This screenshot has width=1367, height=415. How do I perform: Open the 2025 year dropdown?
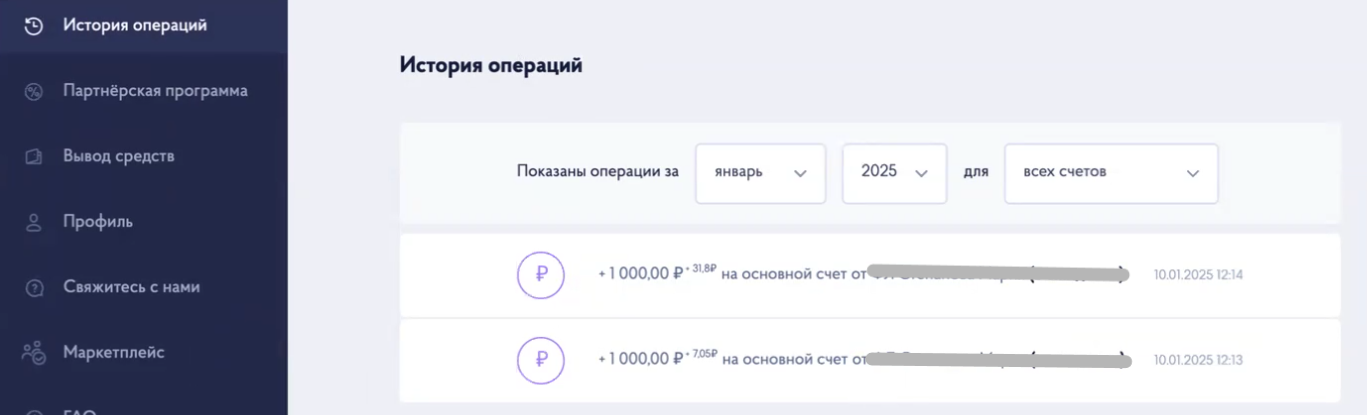coord(895,173)
